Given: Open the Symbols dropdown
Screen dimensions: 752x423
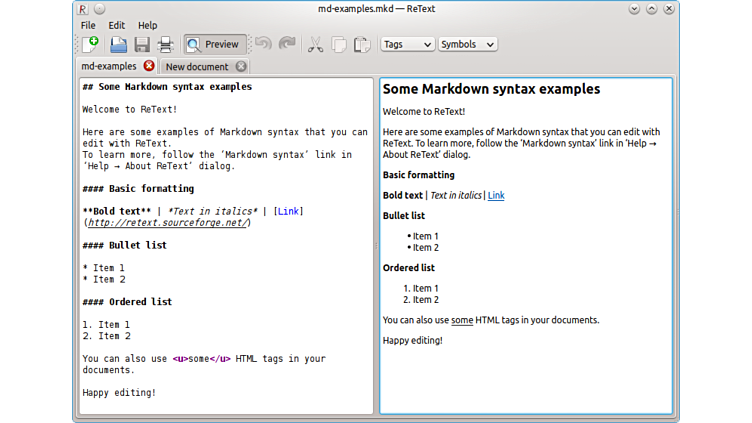Looking at the screenshot, I should [x=467, y=44].
